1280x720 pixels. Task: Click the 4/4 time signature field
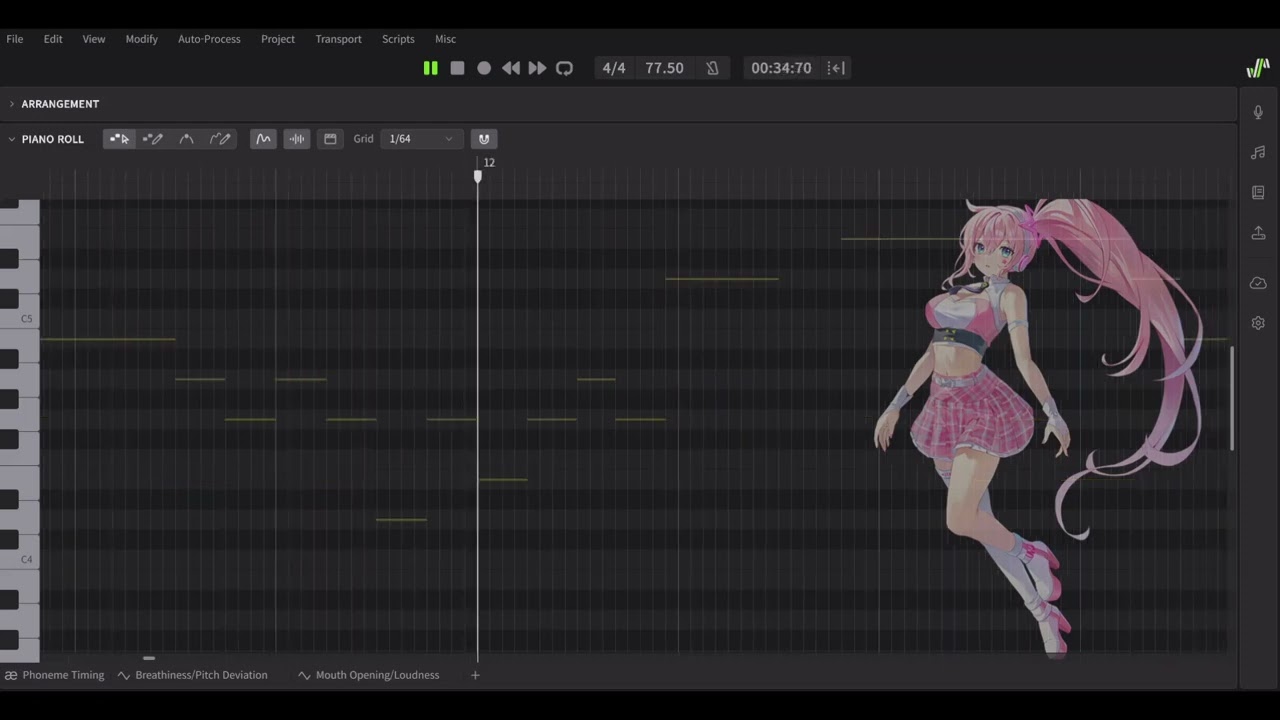[x=614, y=68]
